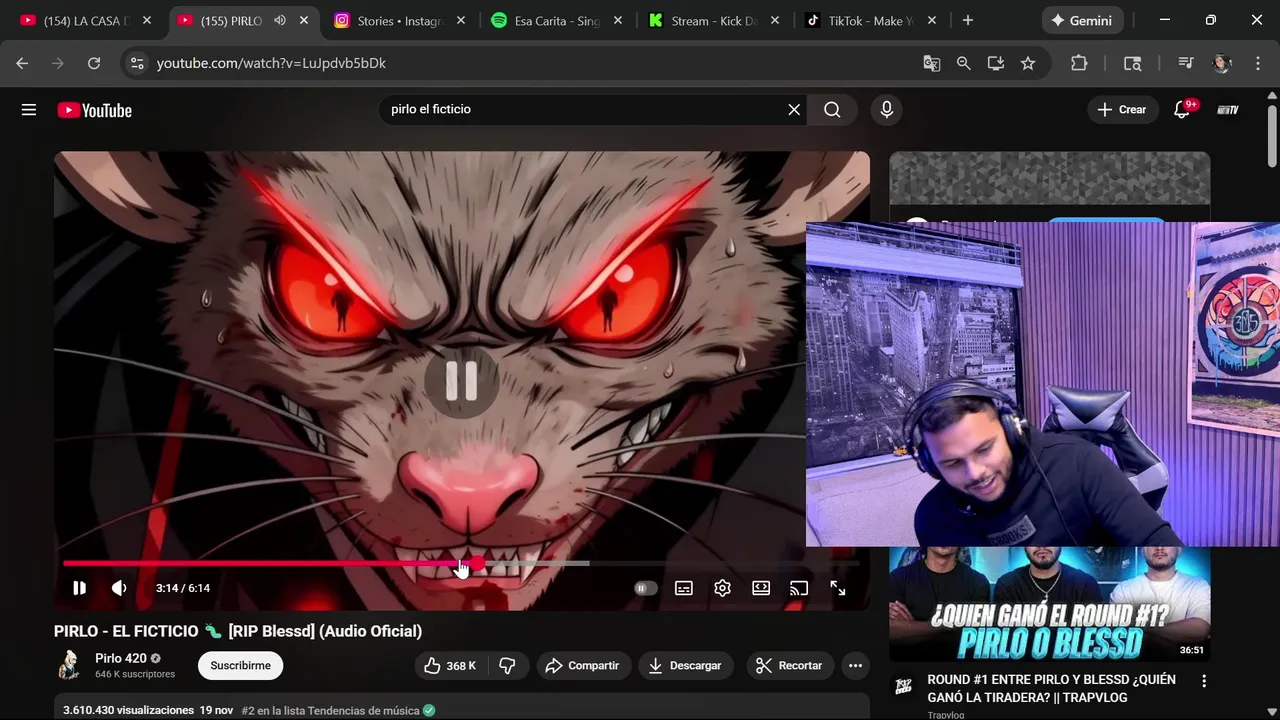Pause the video from the player bar
Viewport: 1280px width, 720px height.
[79, 588]
